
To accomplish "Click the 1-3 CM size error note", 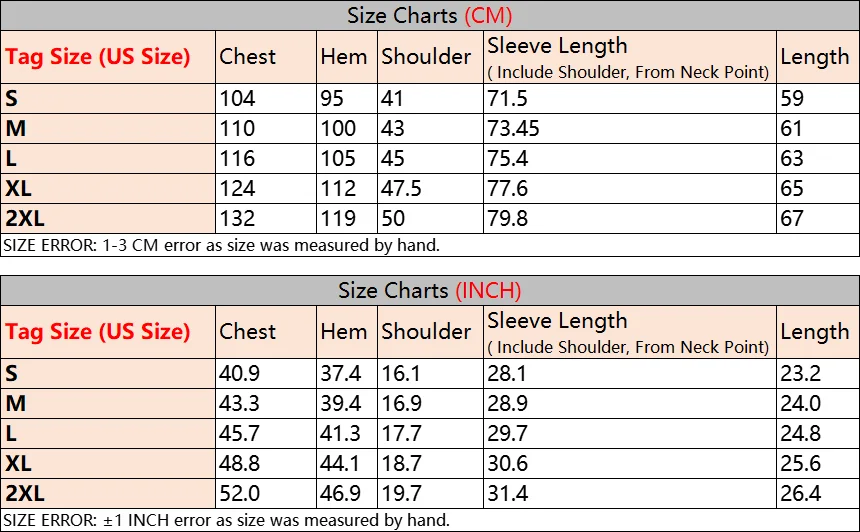I will pyautogui.click(x=222, y=245).
